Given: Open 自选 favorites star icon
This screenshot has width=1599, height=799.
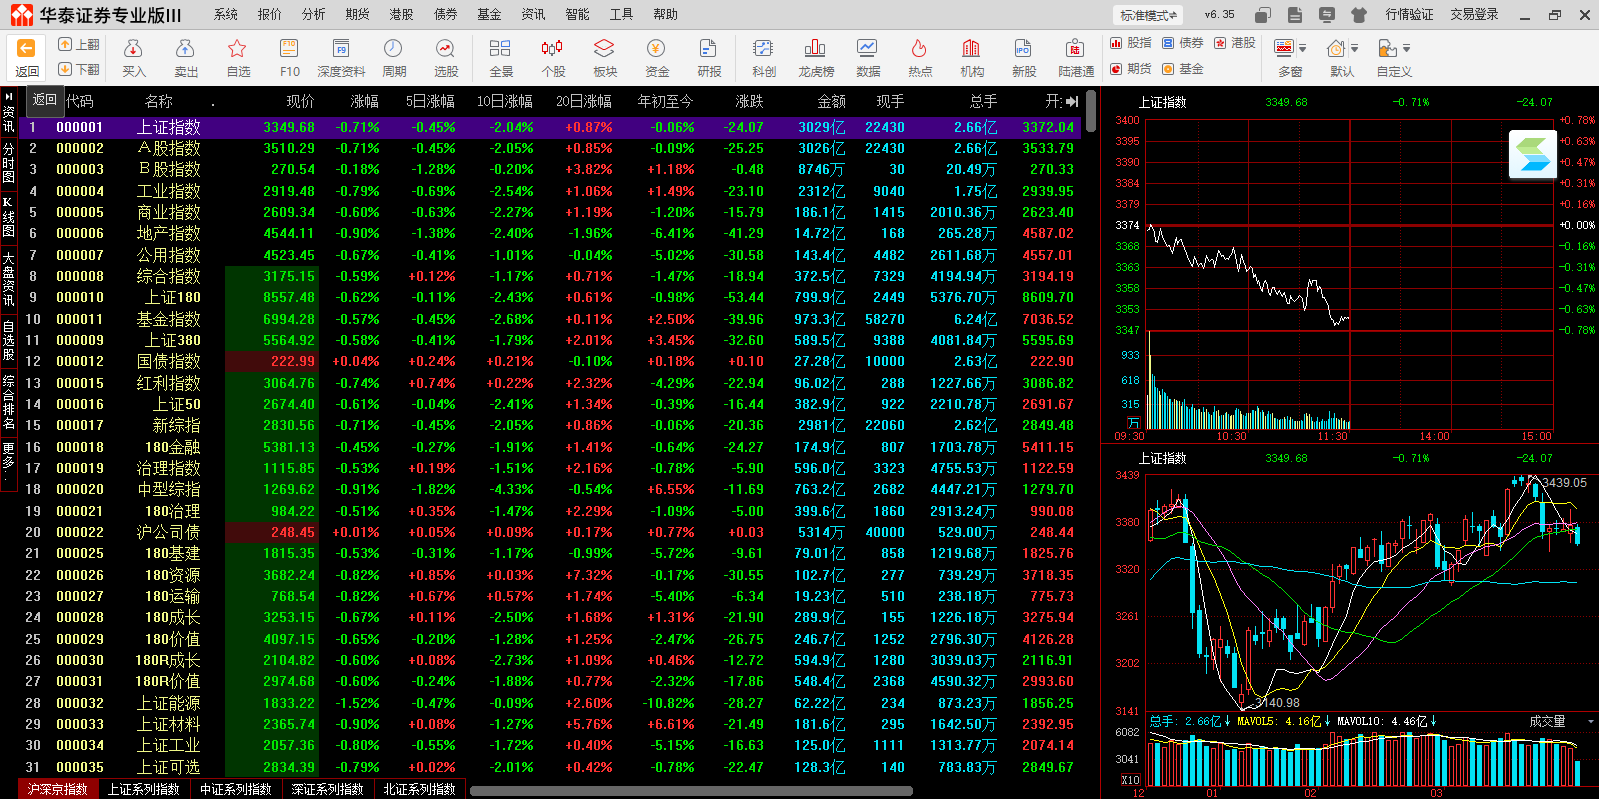Looking at the screenshot, I should pyautogui.click(x=237, y=57).
